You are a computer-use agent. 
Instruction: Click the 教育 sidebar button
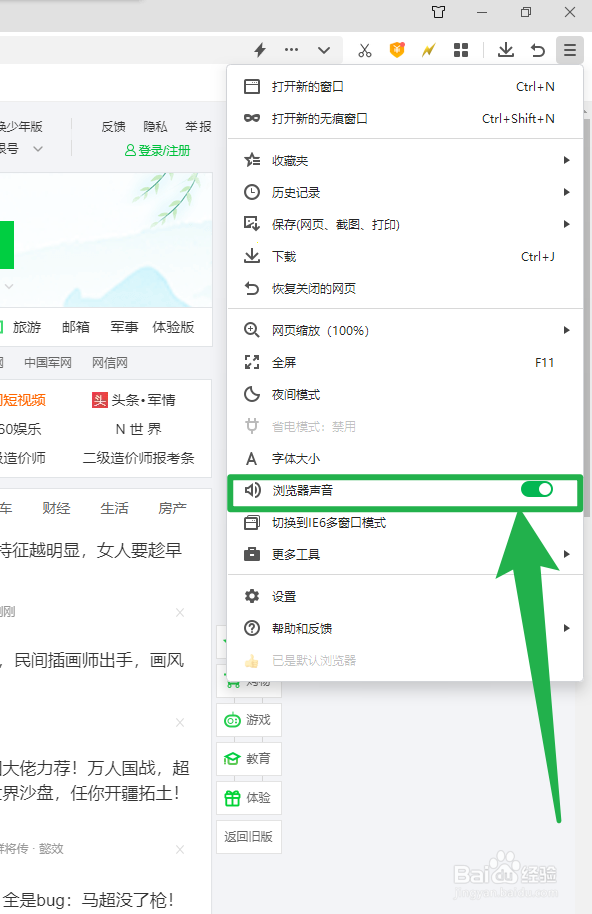249,758
